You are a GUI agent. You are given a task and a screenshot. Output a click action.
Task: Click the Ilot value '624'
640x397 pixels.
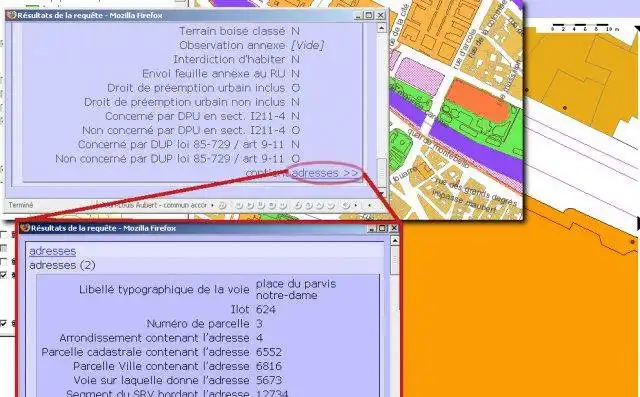pyautogui.click(x=266, y=310)
